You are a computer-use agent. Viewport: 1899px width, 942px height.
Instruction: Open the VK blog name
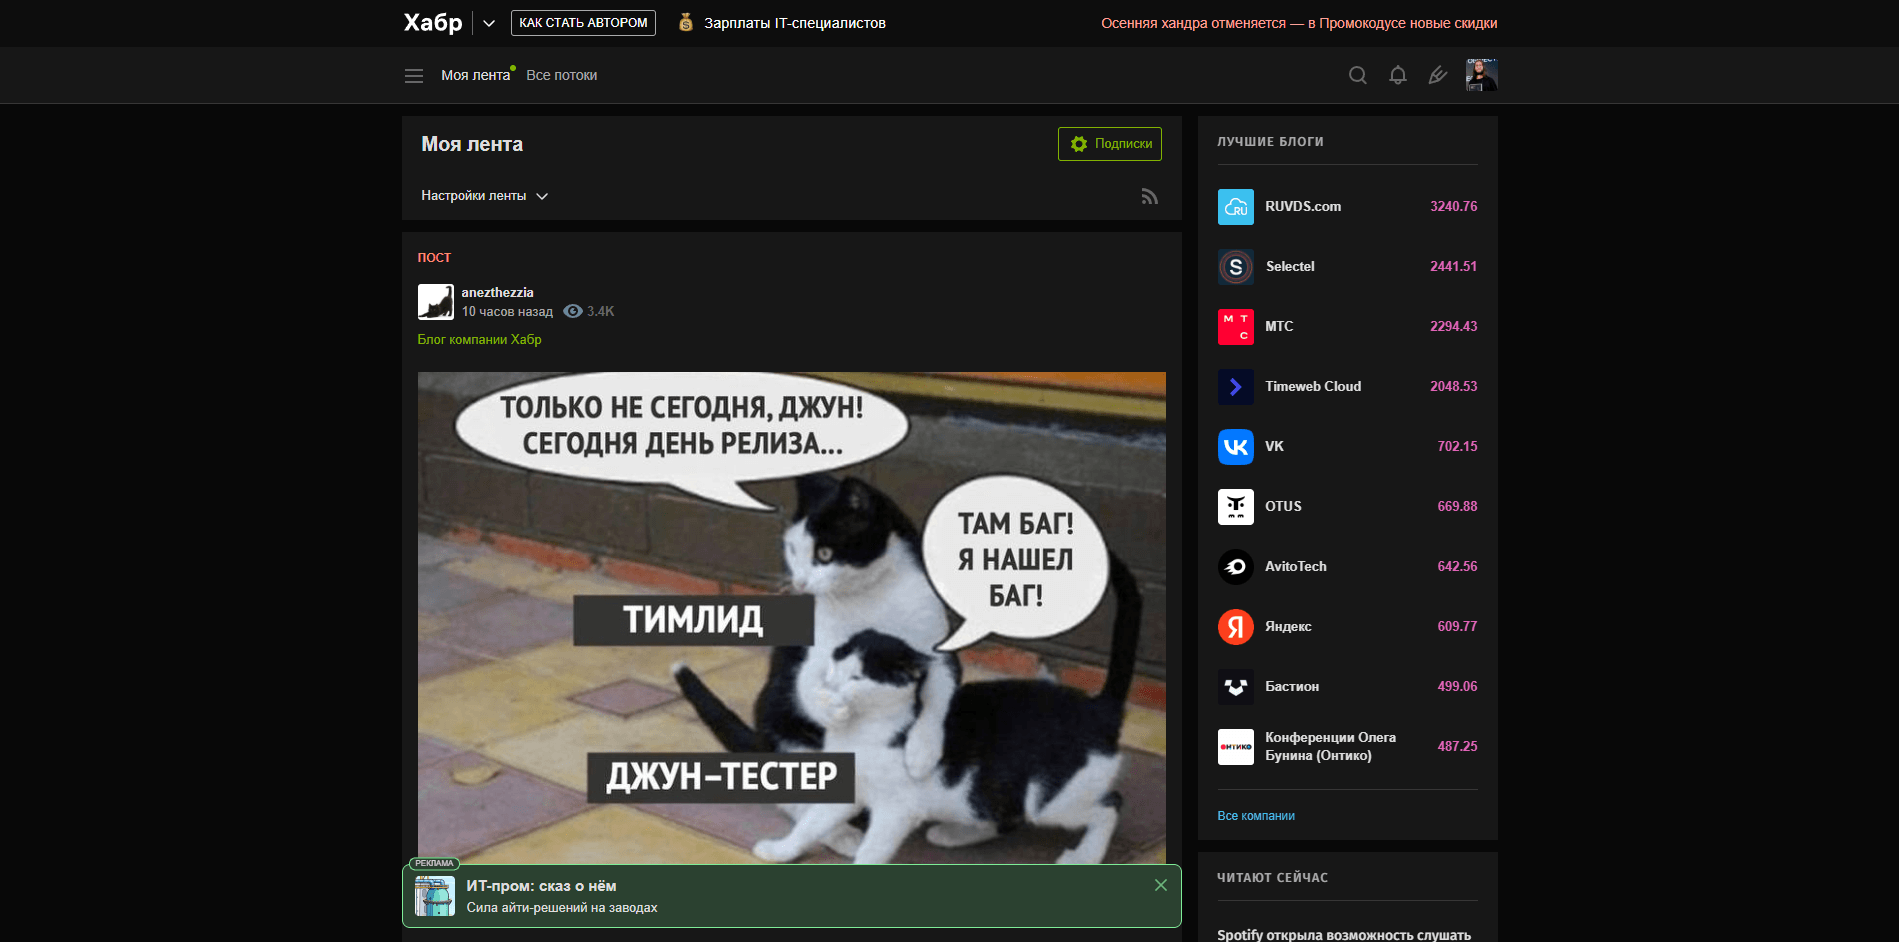(x=1274, y=447)
